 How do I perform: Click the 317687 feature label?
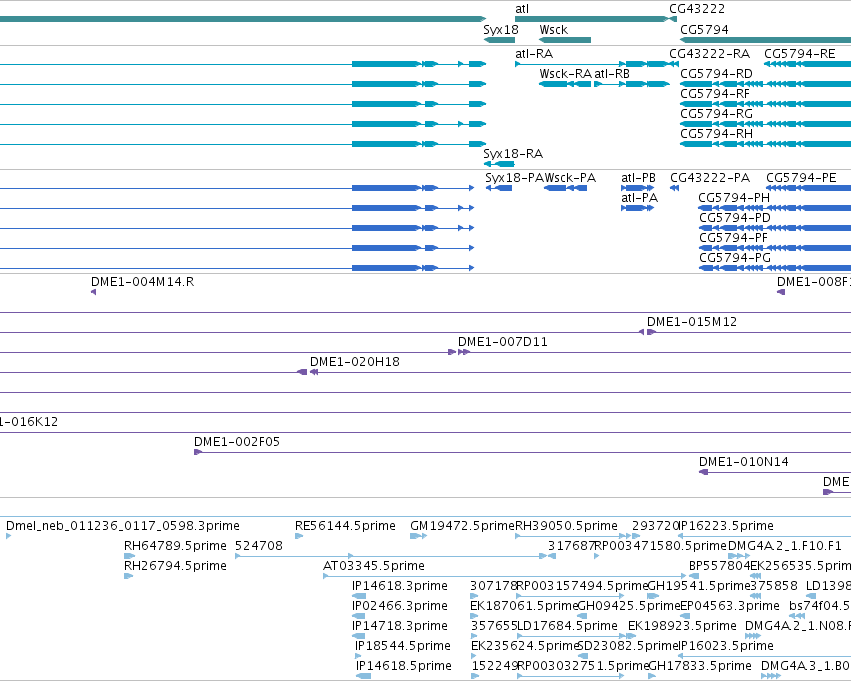coord(571,546)
